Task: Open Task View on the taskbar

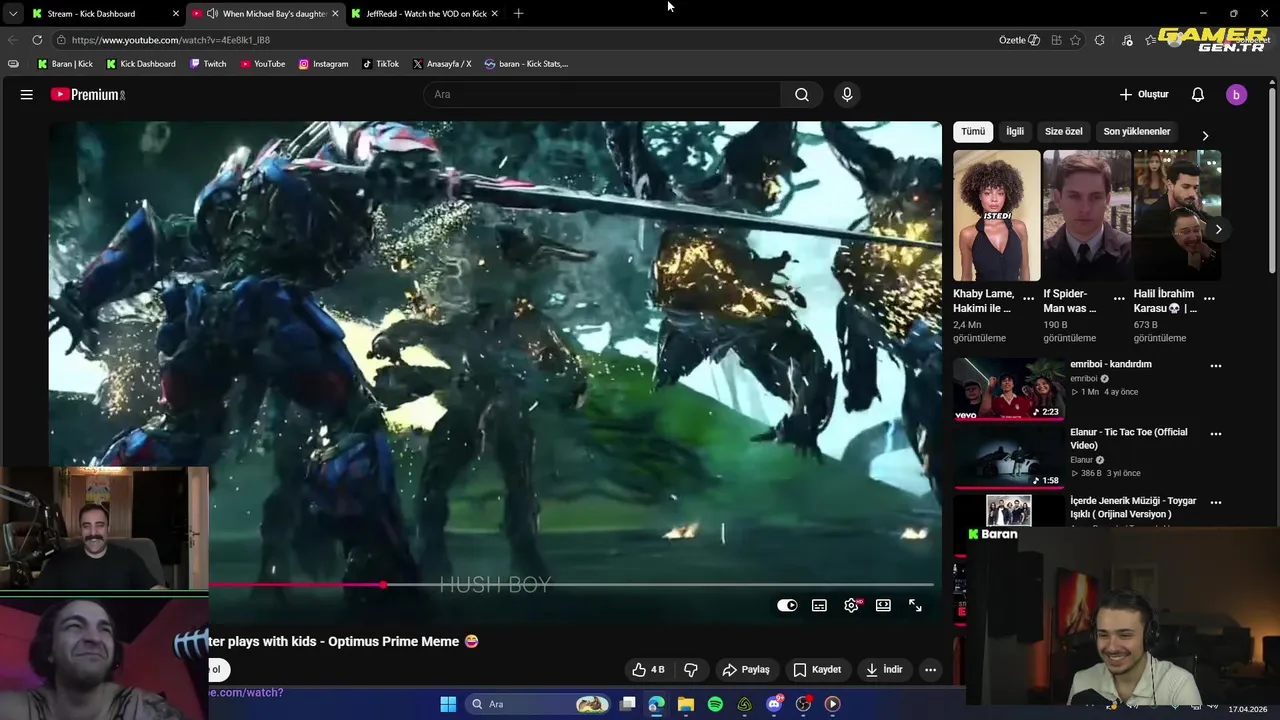Action: coord(627,704)
